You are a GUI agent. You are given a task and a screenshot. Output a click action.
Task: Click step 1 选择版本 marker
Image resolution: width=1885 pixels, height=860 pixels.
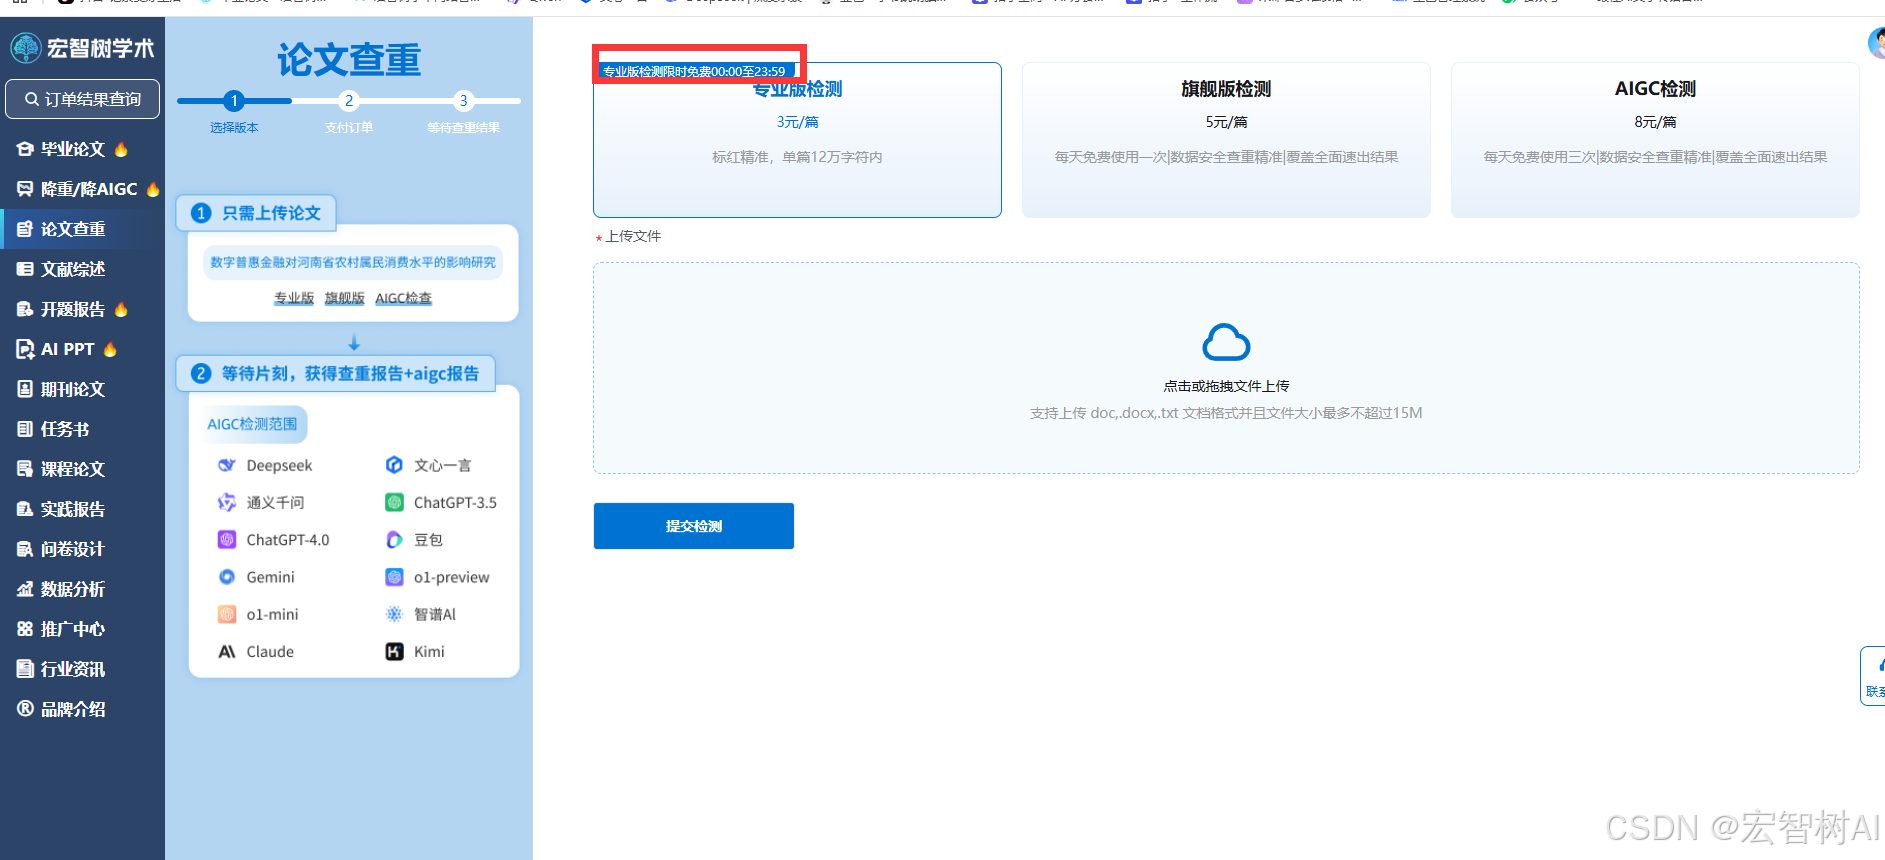point(234,100)
